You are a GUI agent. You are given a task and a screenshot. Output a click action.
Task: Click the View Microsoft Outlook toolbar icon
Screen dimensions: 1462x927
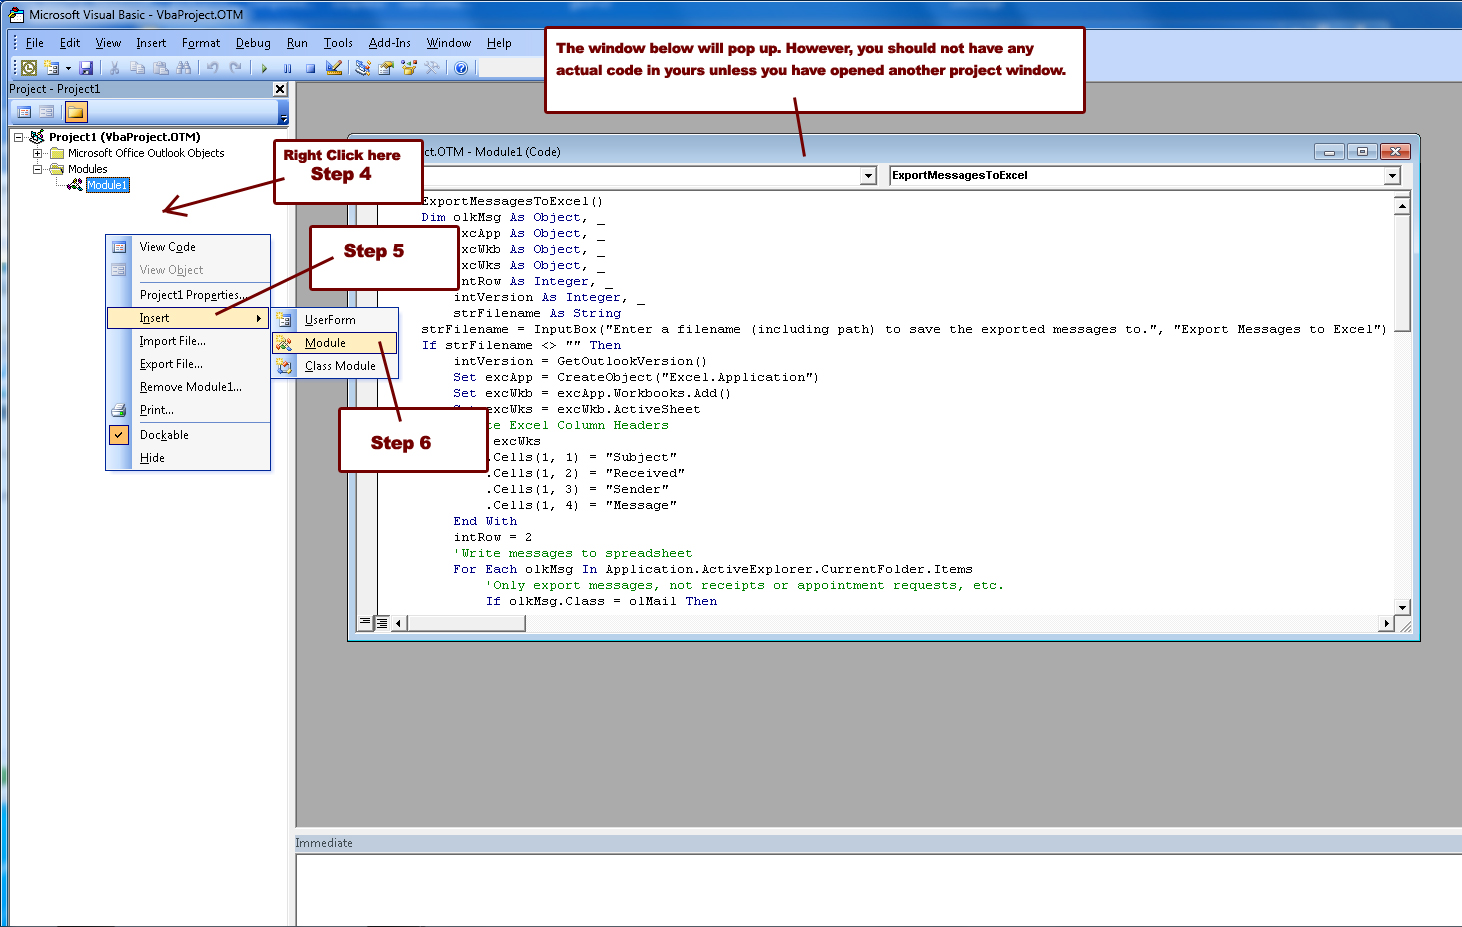tap(29, 68)
